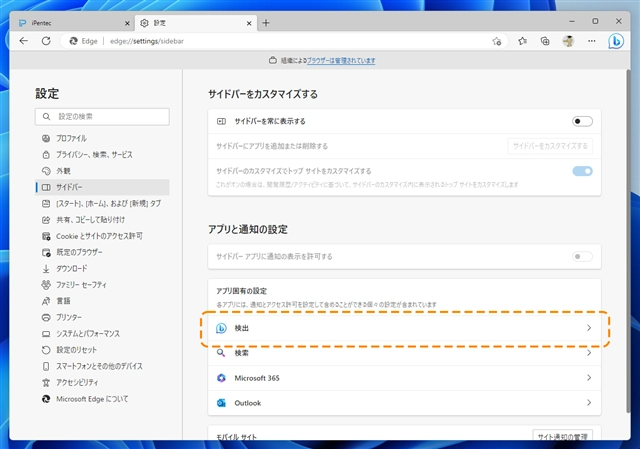This screenshot has height=449, width=640.
Task: Open [スタート]、[ホーム]、および [新規] タブ settings
Action: [102, 203]
